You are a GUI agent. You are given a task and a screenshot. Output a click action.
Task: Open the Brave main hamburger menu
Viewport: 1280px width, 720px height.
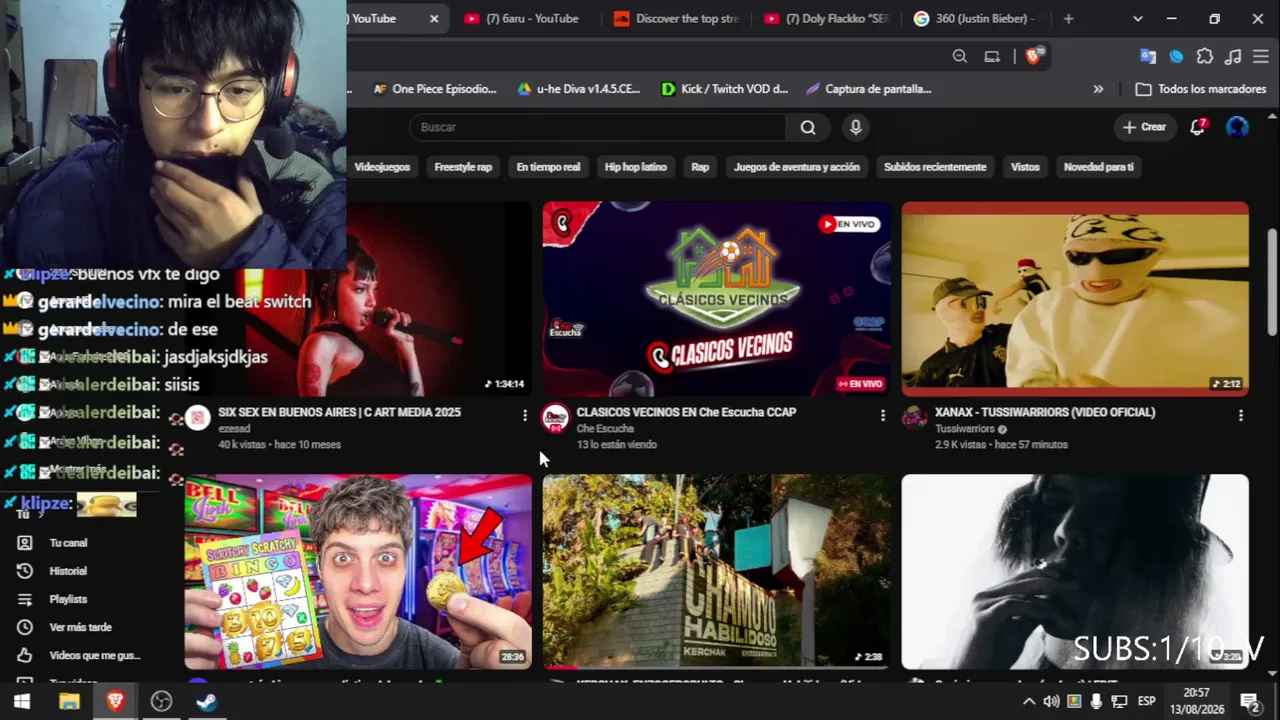click(x=1260, y=56)
